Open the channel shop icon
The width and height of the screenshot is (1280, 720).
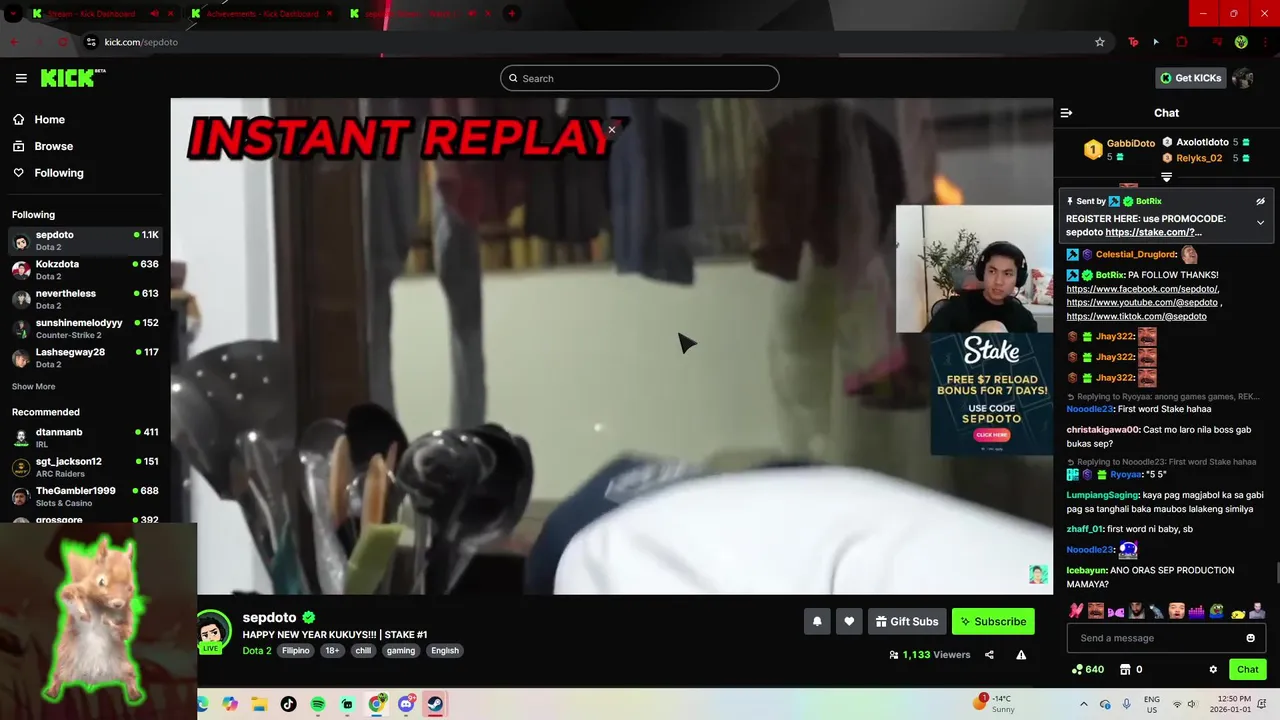click(x=1124, y=669)
